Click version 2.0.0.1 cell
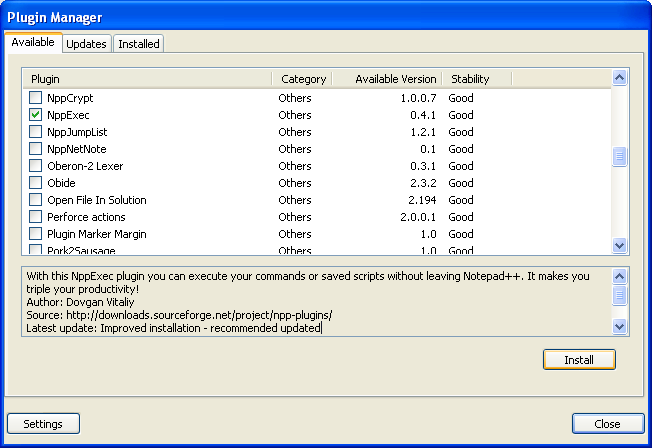The width and height of the screenshot is (652, 448). coord(418,218)
